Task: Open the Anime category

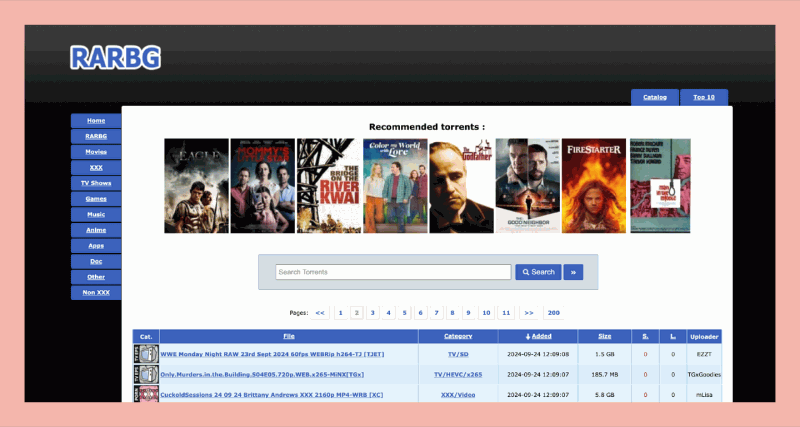Action: [96, 230]
